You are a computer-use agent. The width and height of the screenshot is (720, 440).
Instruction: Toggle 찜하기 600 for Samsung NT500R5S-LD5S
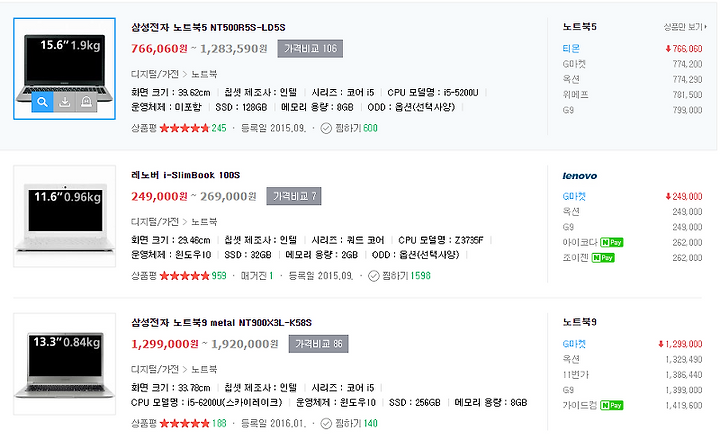click(349, 128)
